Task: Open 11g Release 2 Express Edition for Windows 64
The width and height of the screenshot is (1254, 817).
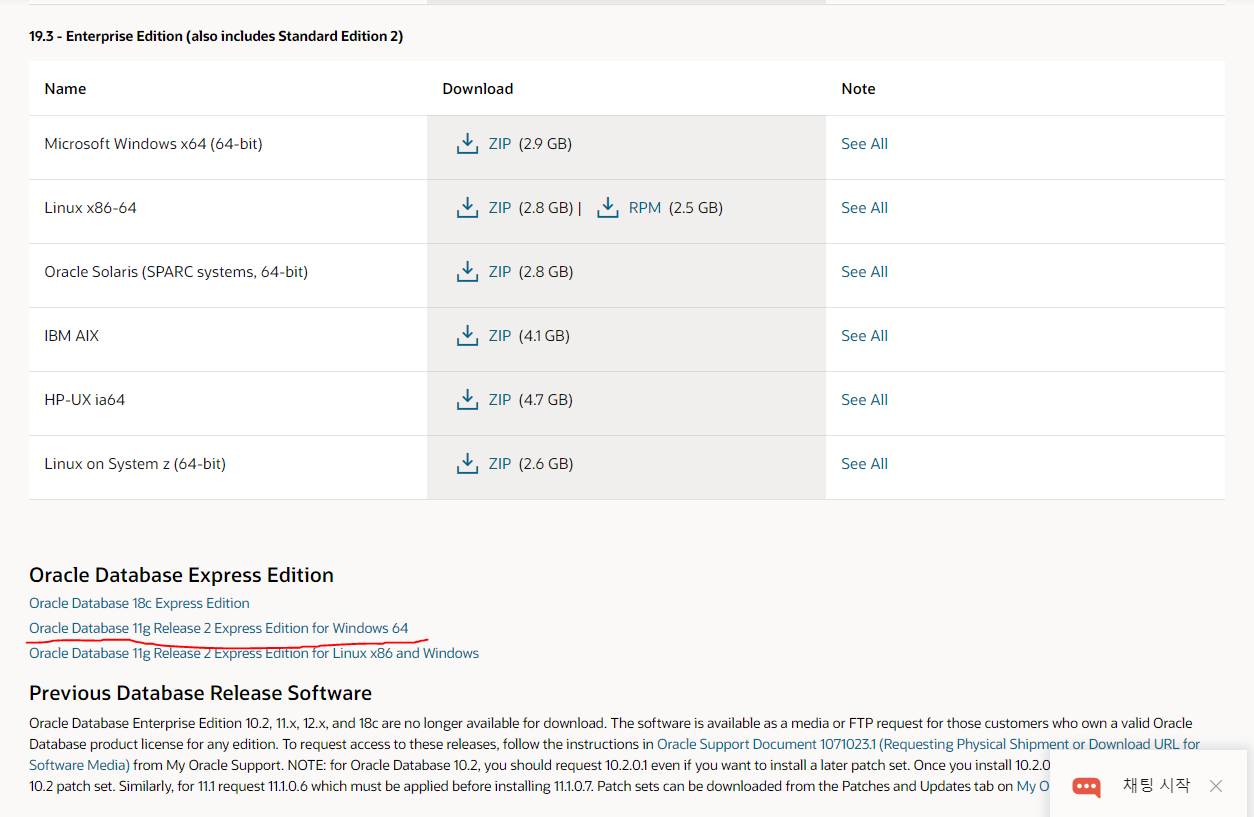Action: [219, 628]
